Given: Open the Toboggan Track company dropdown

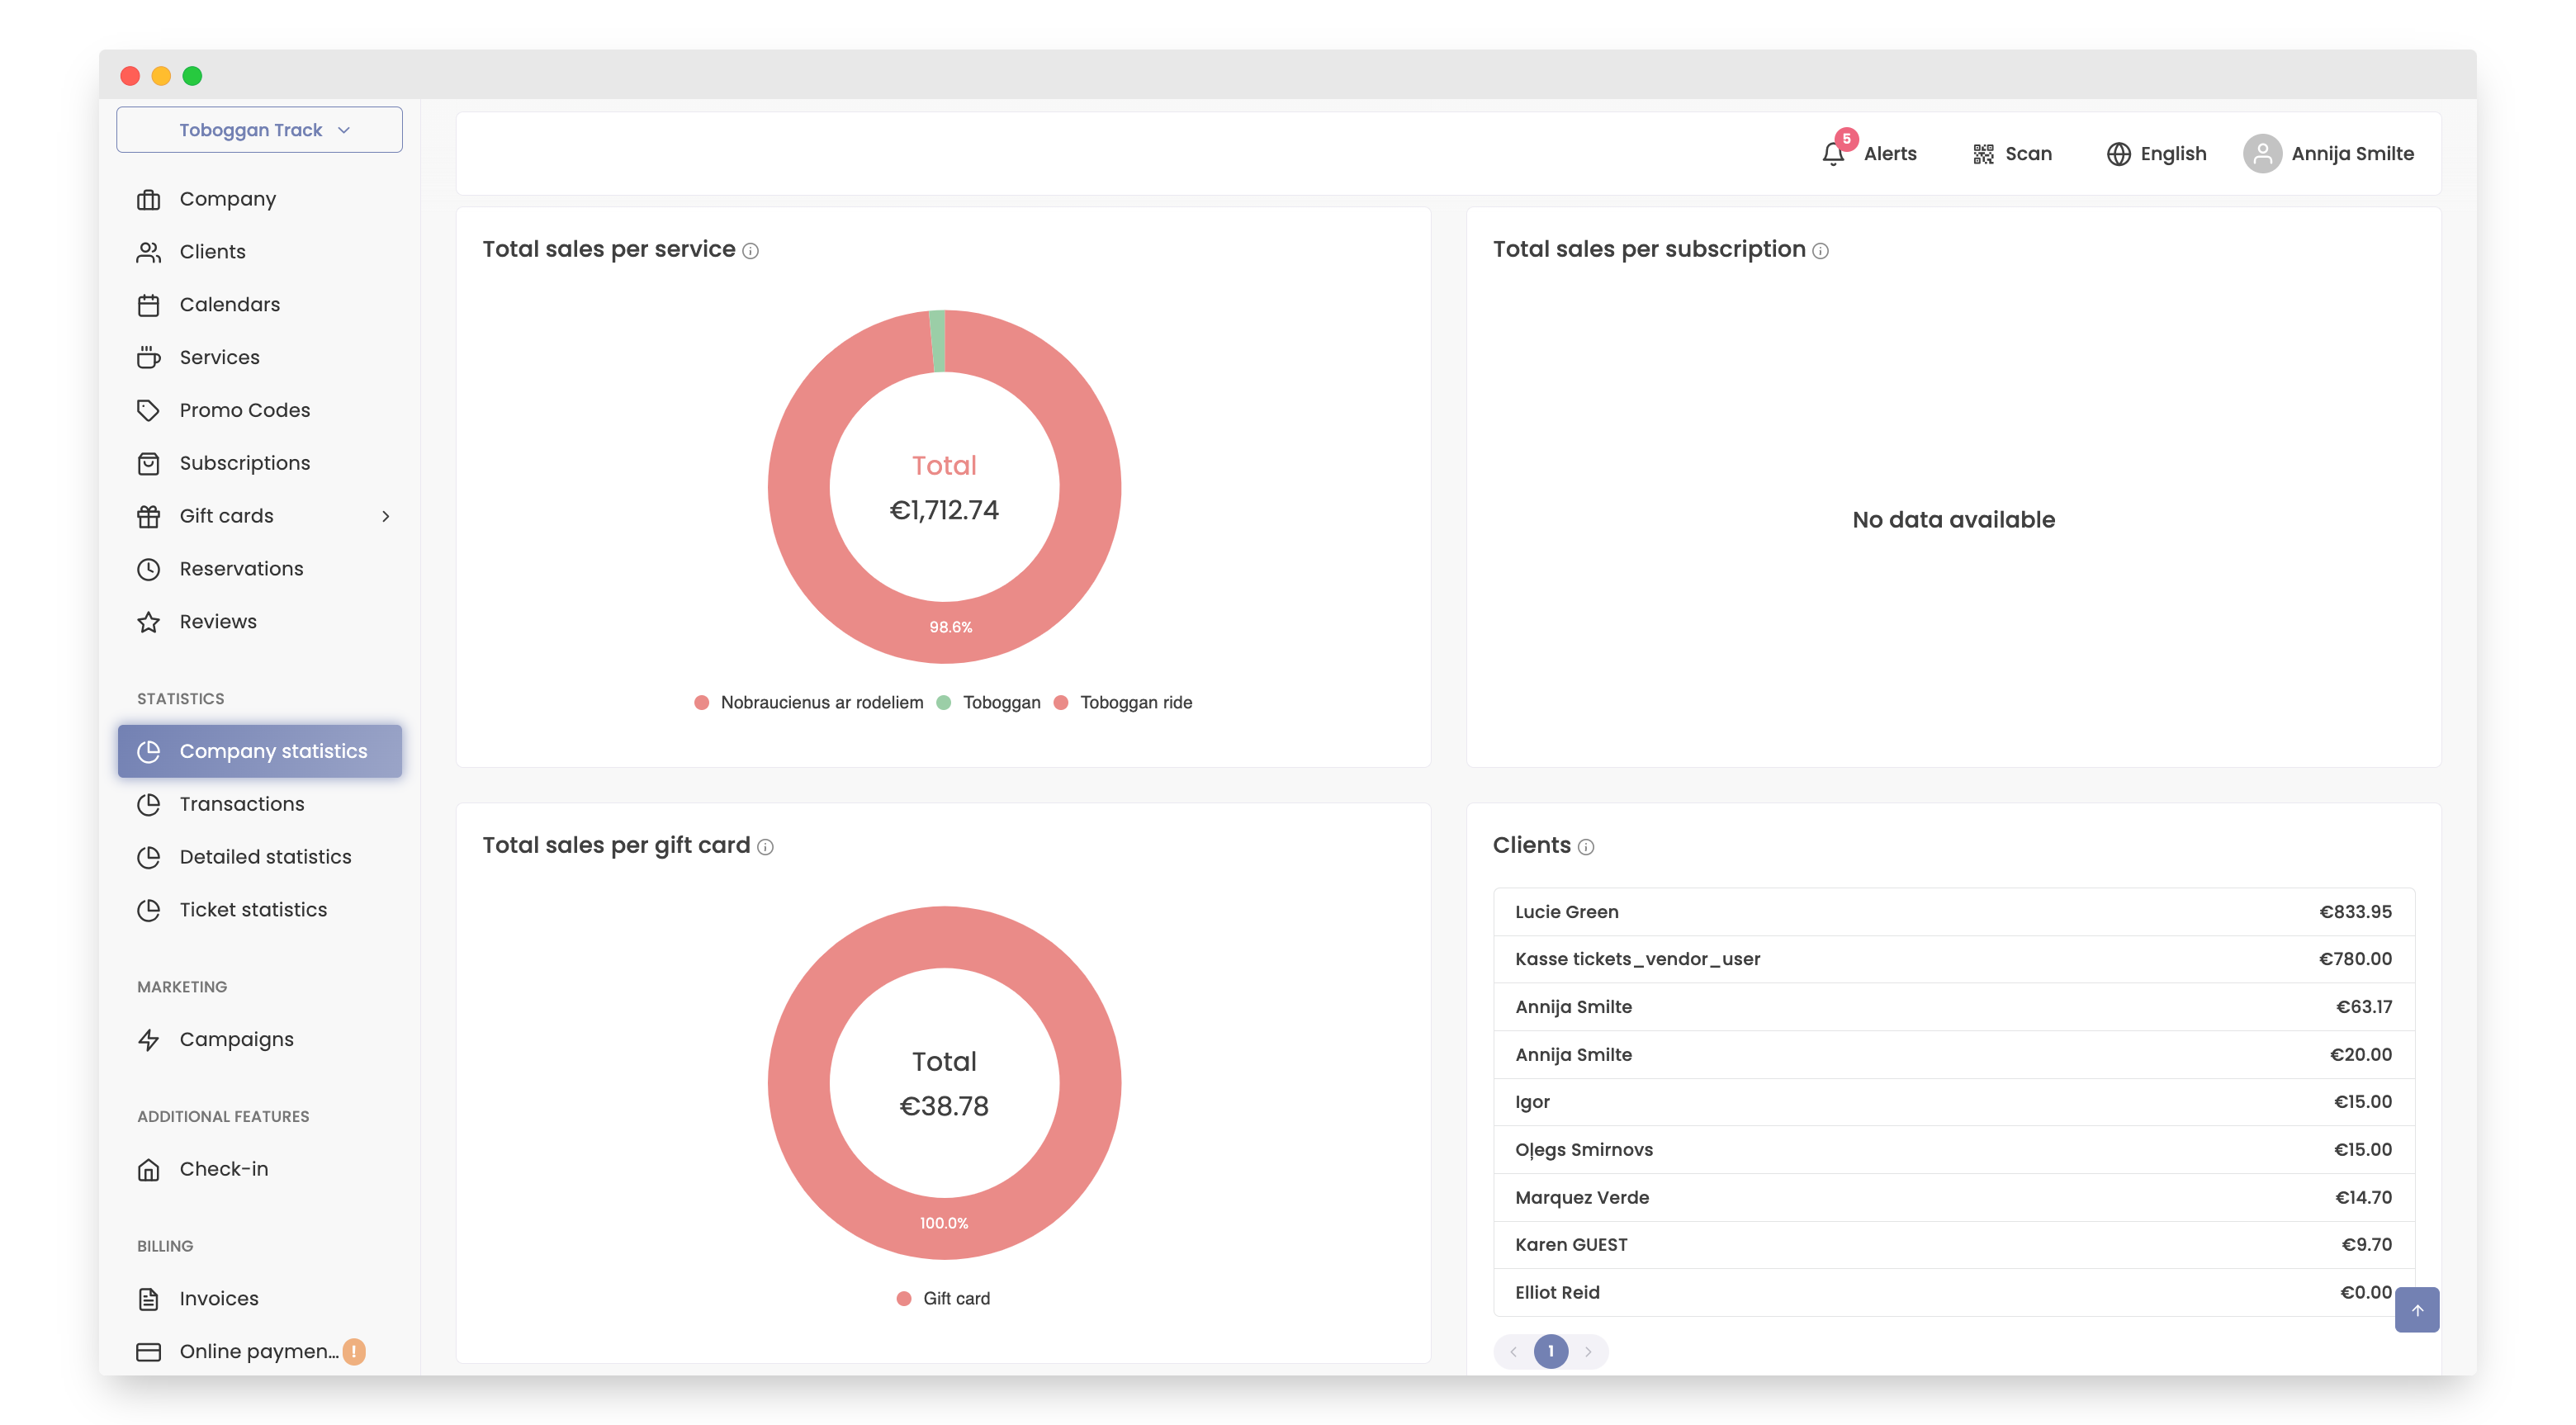Looking at the screenshot, I should [259, 130].
